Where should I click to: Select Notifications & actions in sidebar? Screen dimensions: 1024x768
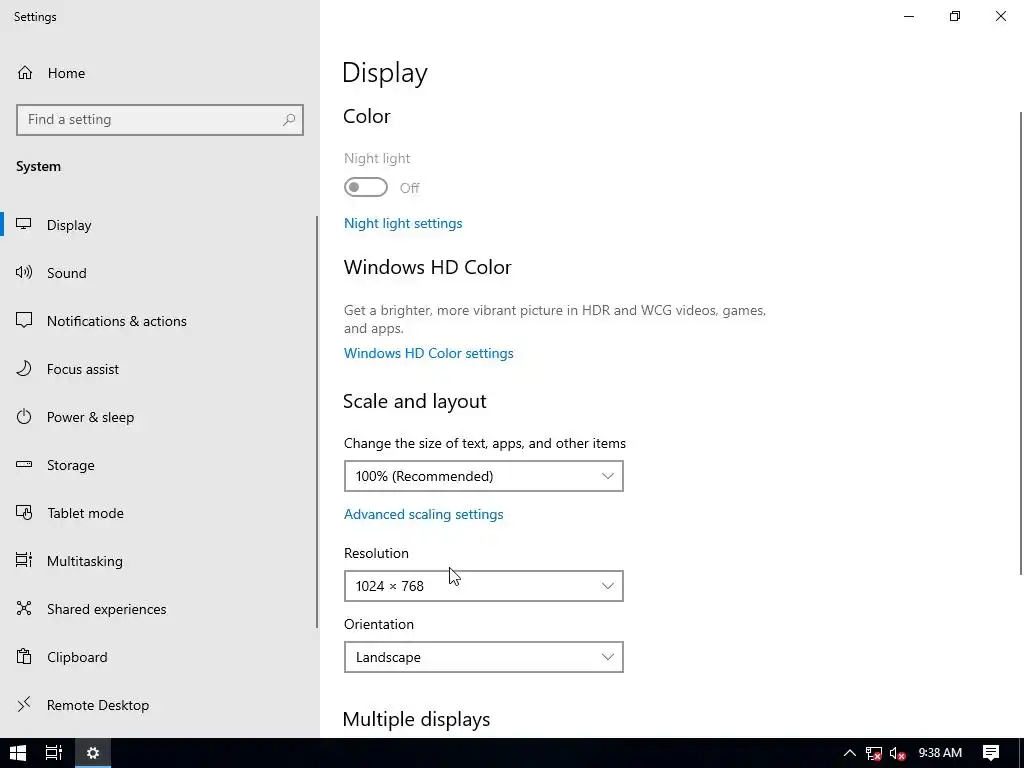pyautogui.click(x=158, y=321)
